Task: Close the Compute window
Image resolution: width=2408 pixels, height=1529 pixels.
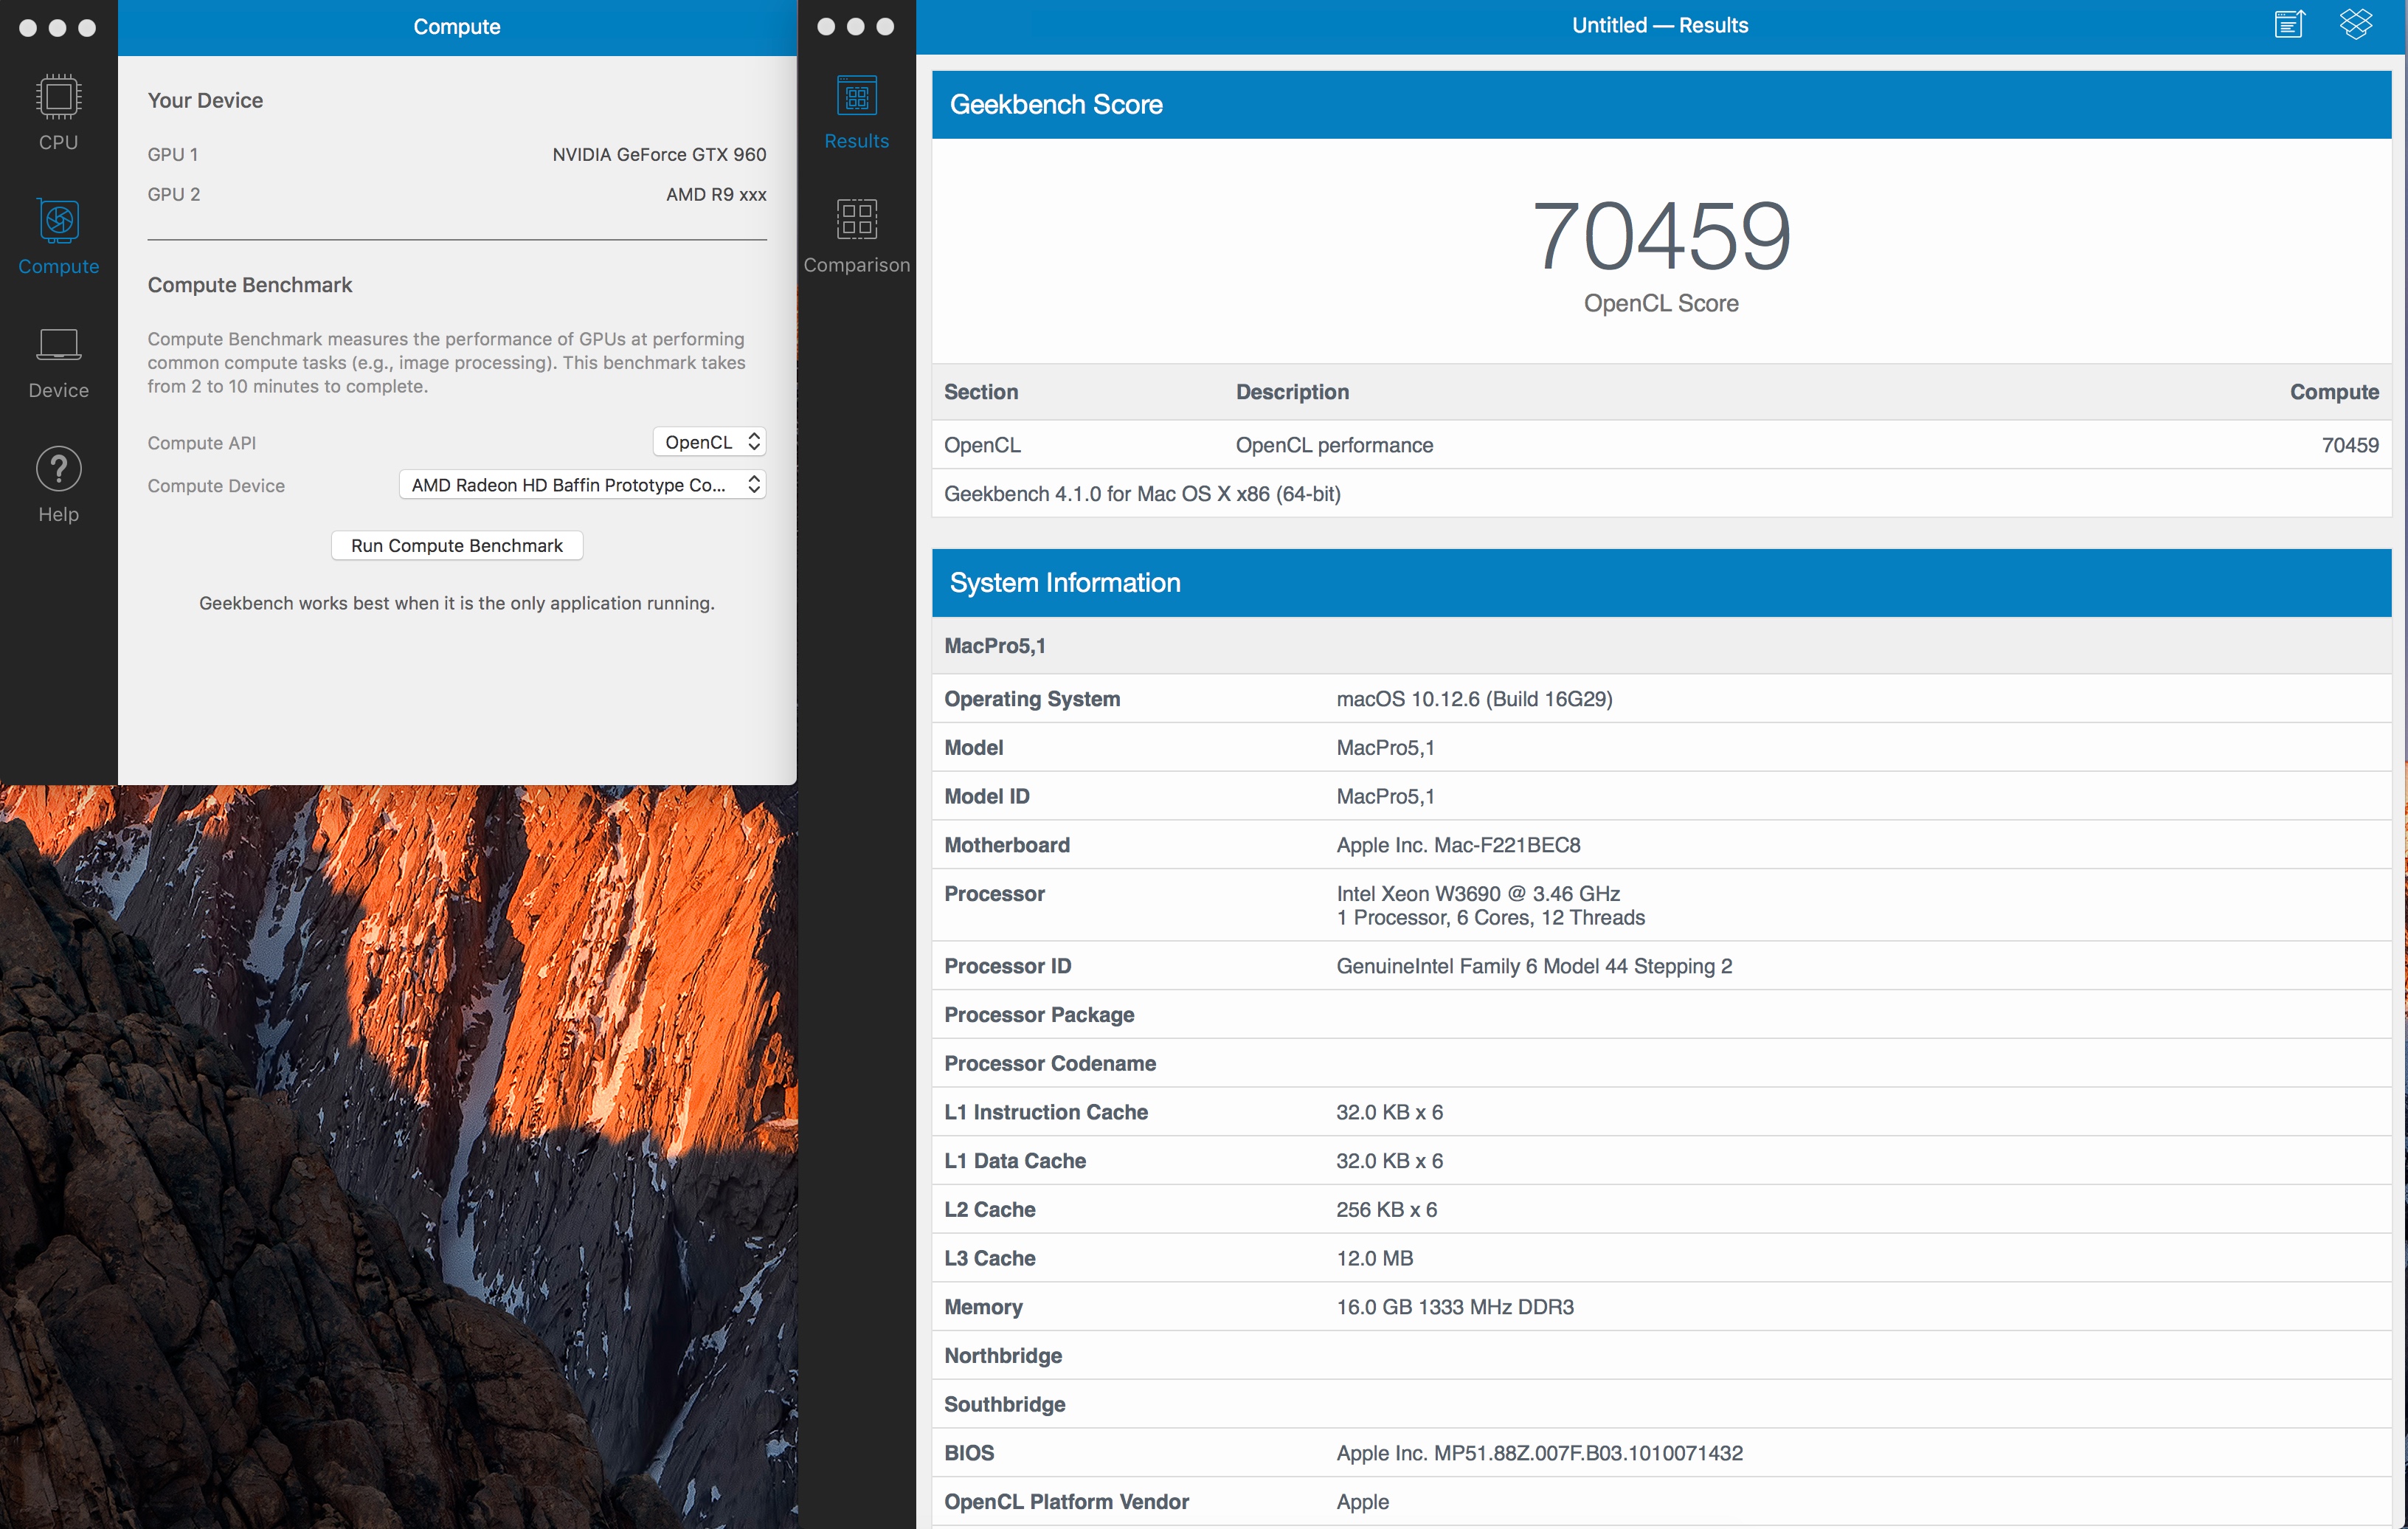Action: coord(28,28)
